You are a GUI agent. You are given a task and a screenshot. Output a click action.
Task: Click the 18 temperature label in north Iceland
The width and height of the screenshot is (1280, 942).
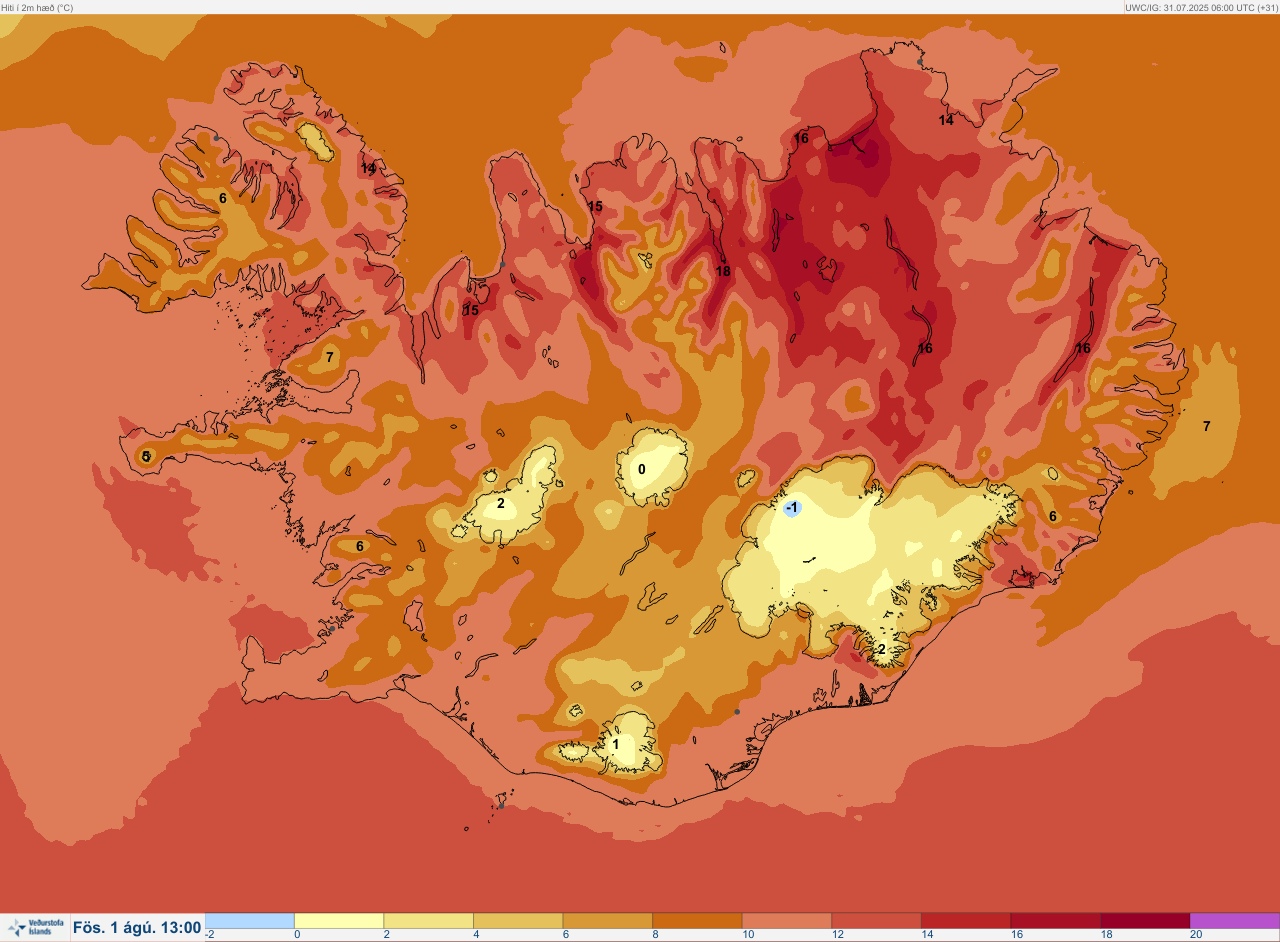tap(723, 271)
